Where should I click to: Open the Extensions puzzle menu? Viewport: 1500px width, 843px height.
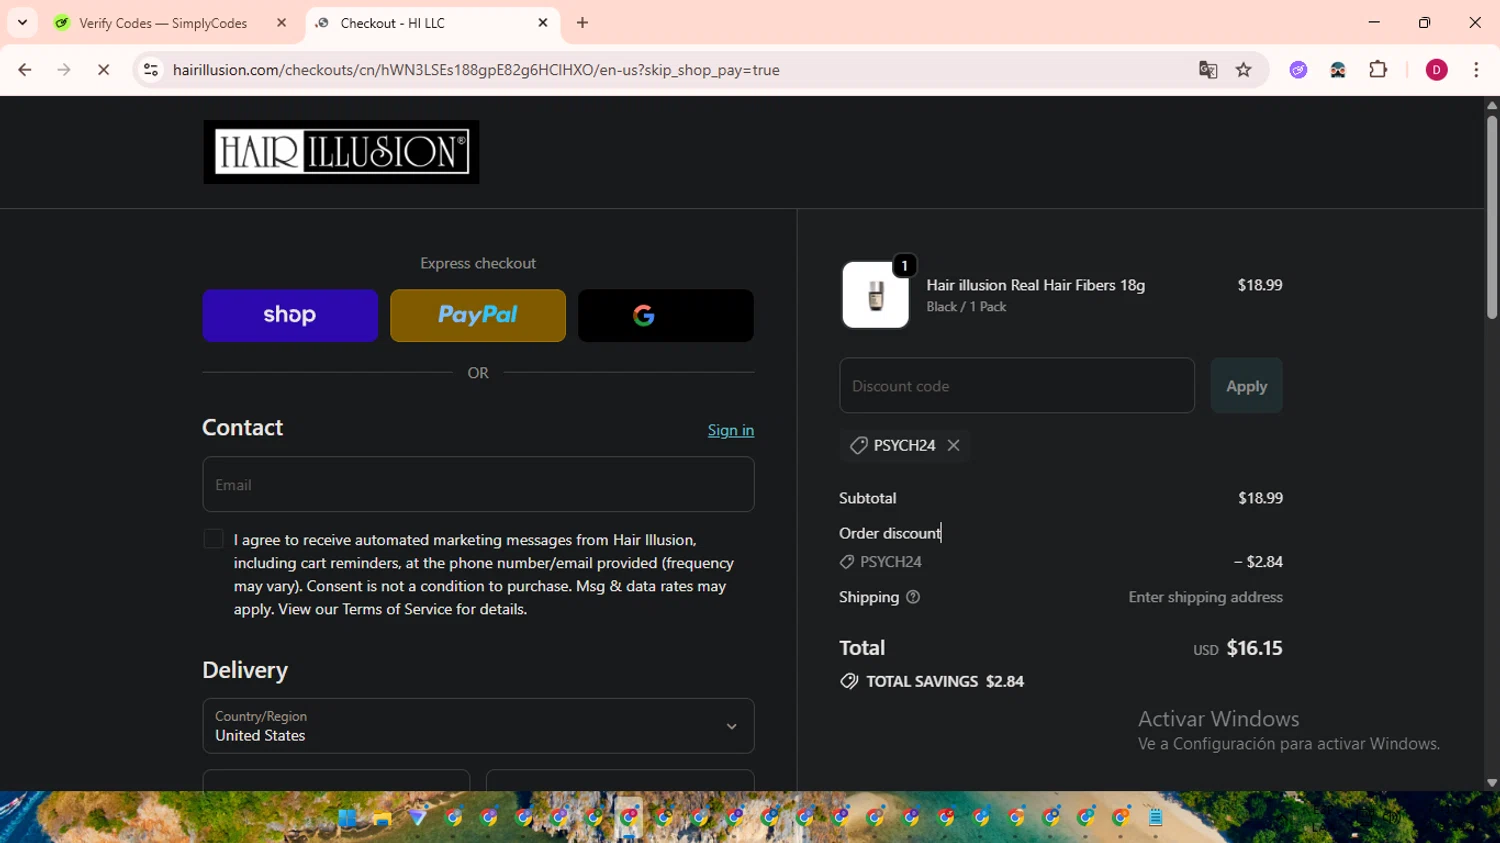(1378, 70)
